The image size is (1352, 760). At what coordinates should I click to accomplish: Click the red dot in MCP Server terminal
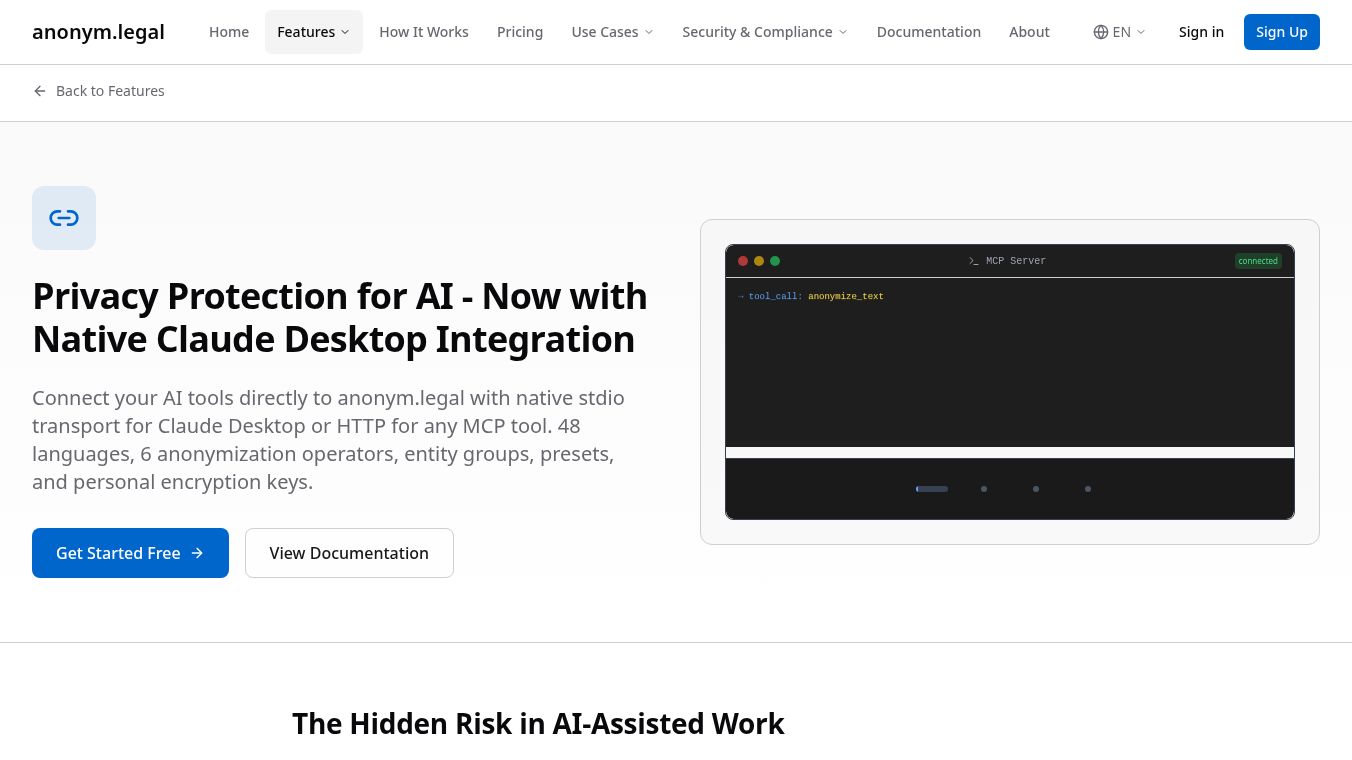click(743, 261)
